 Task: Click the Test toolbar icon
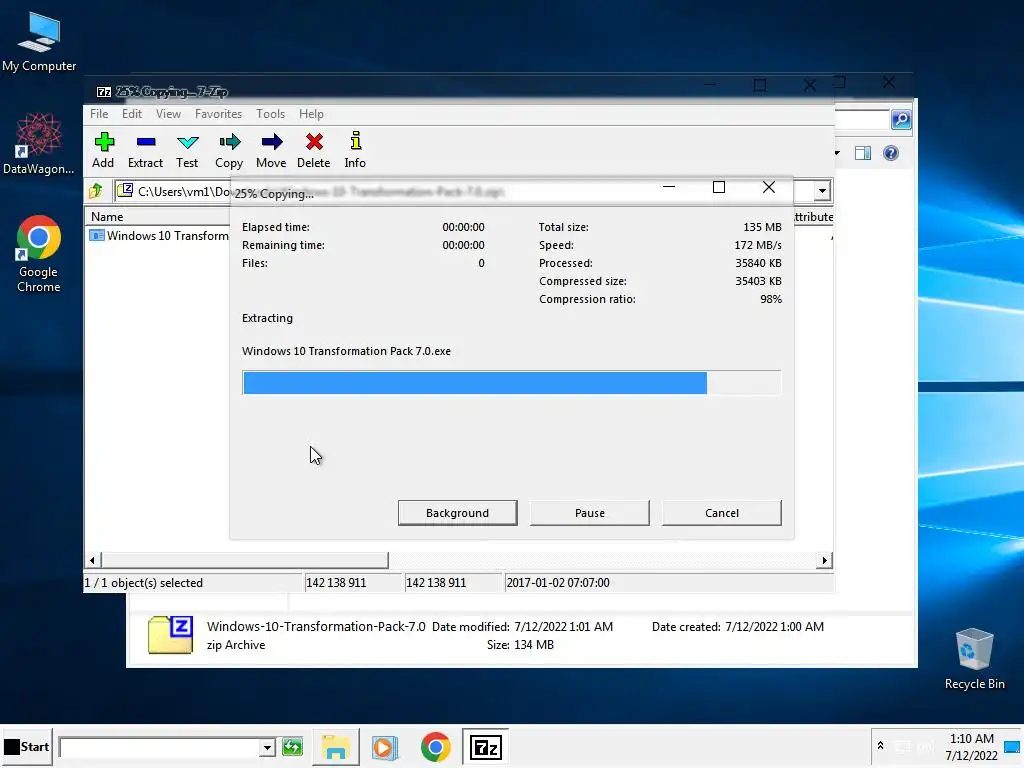point(187,150)
